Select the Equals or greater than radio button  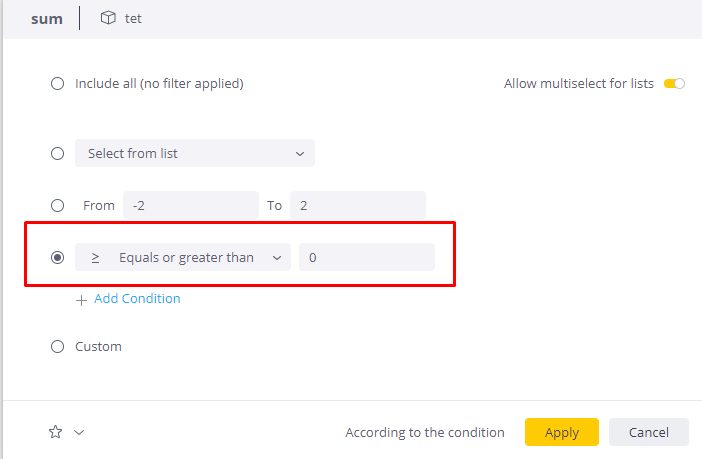(58, 257)
